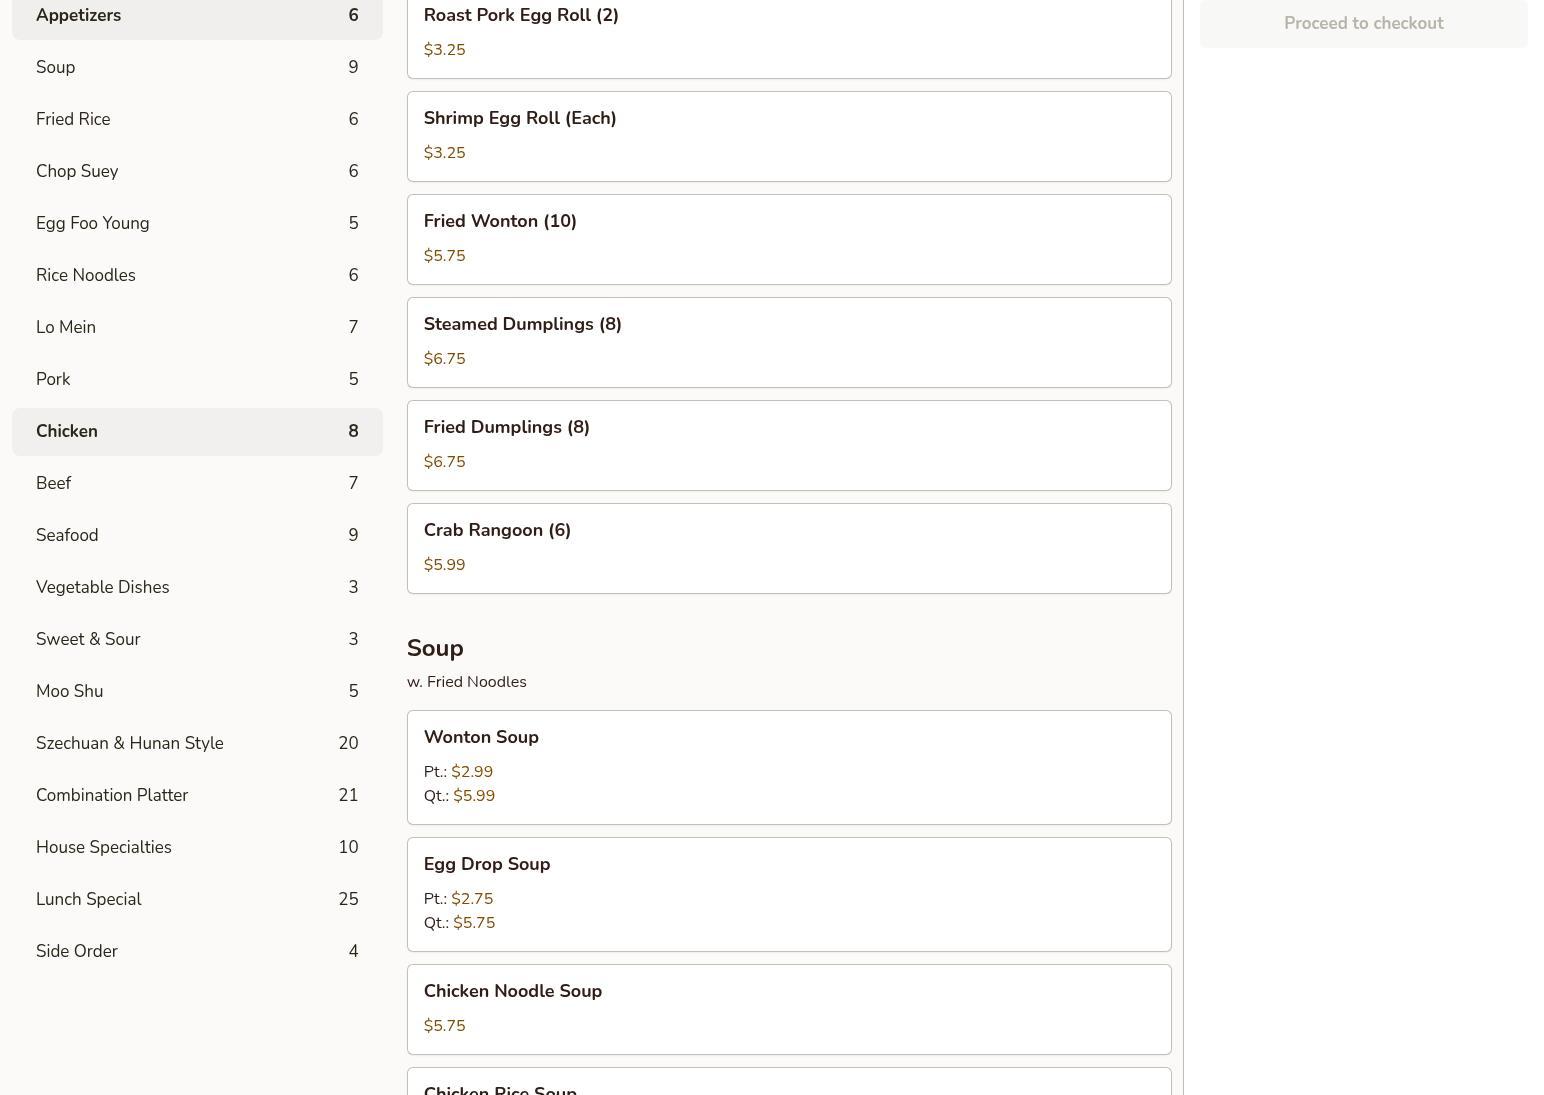Select Fried Wonton (10) item
This screenshot has width=1544, height=1095.
click(788, 239)
